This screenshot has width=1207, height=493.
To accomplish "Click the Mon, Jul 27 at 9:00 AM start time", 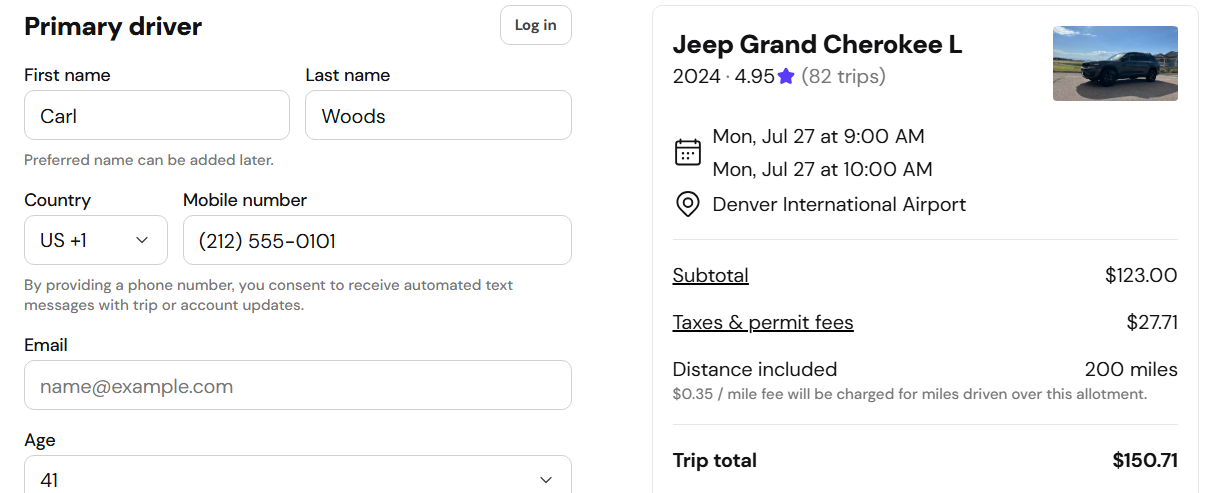I will [x=818, y=136].
